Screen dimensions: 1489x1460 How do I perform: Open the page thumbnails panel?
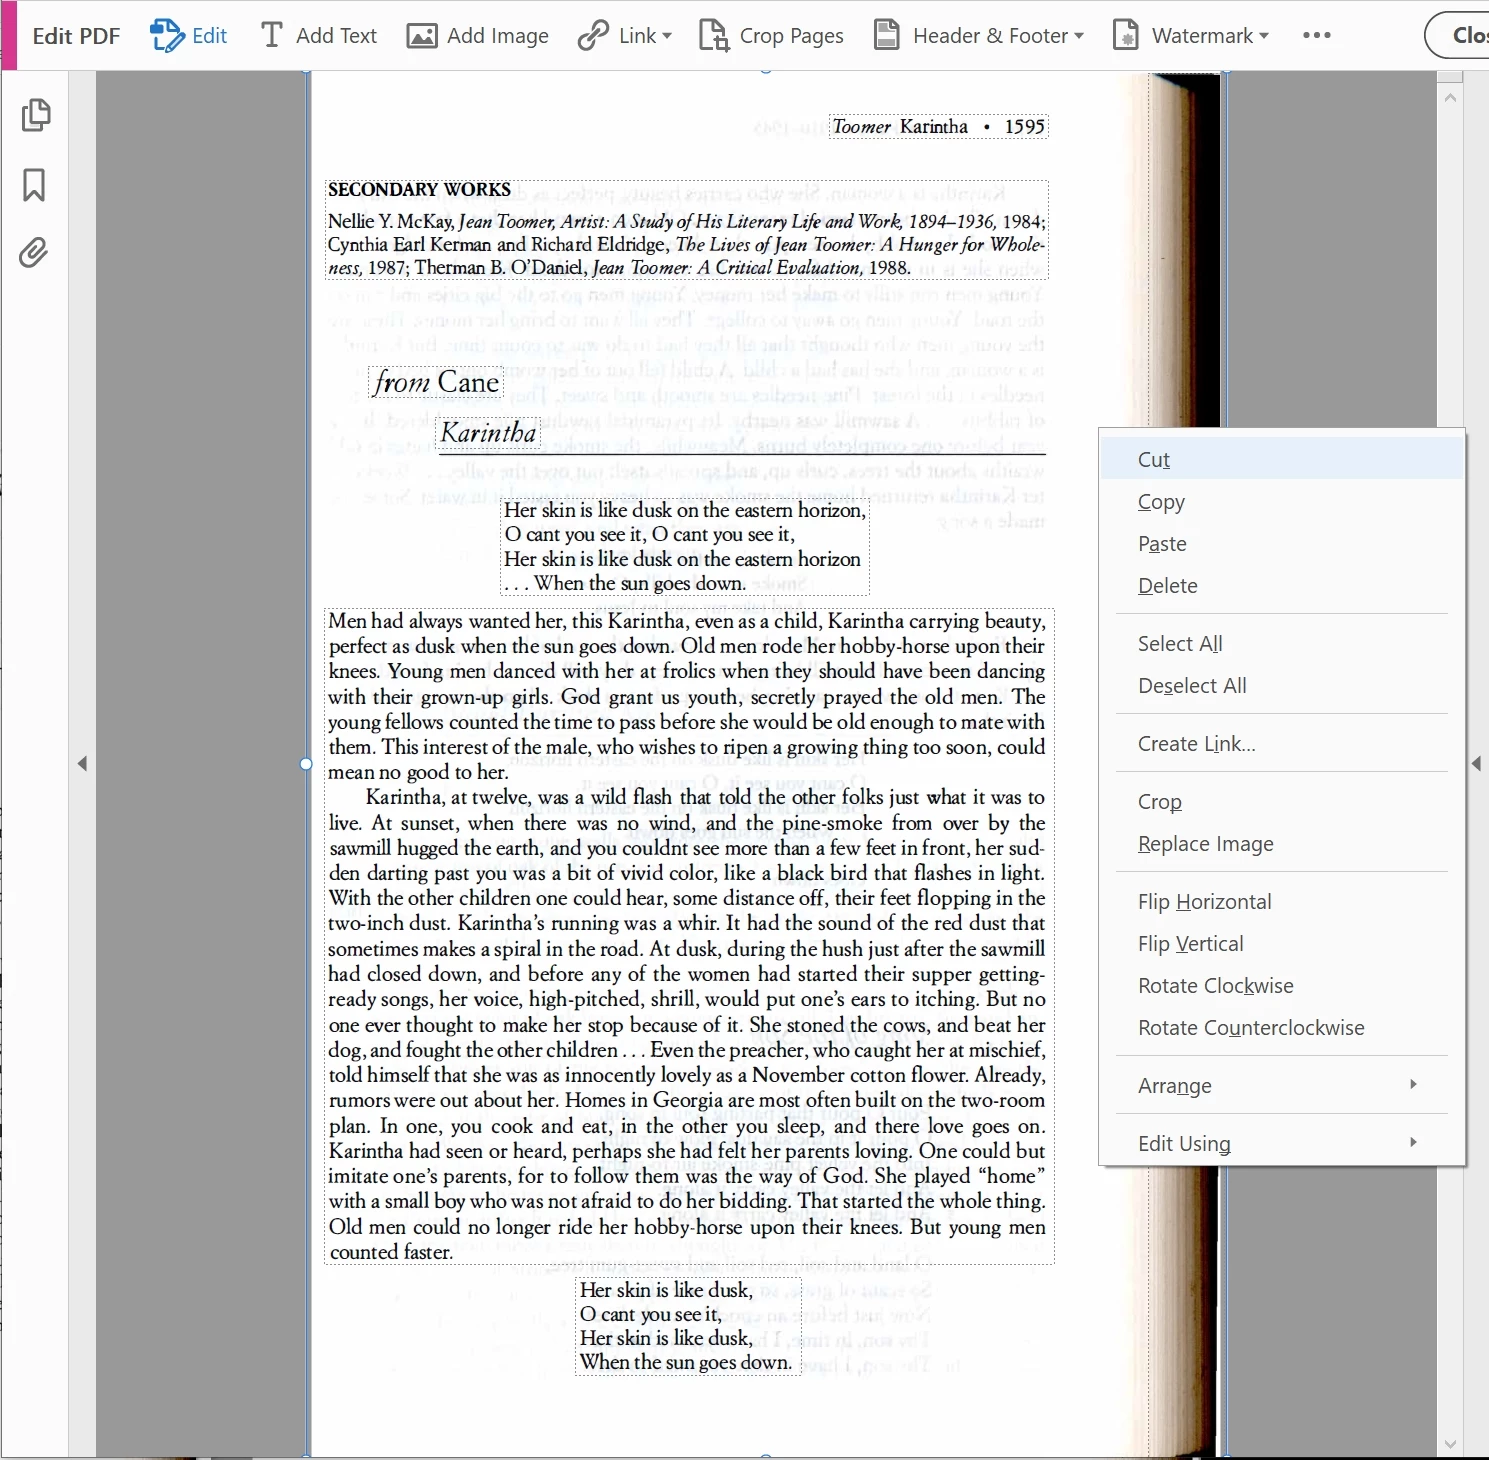pos(35,115)
